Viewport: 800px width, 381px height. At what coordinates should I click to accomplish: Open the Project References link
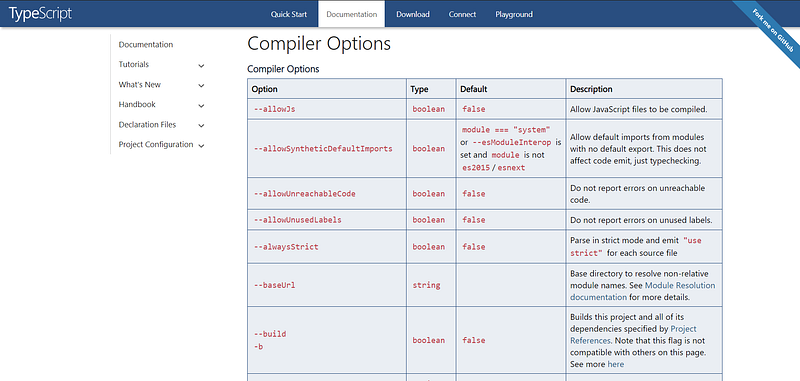(633, 335)
